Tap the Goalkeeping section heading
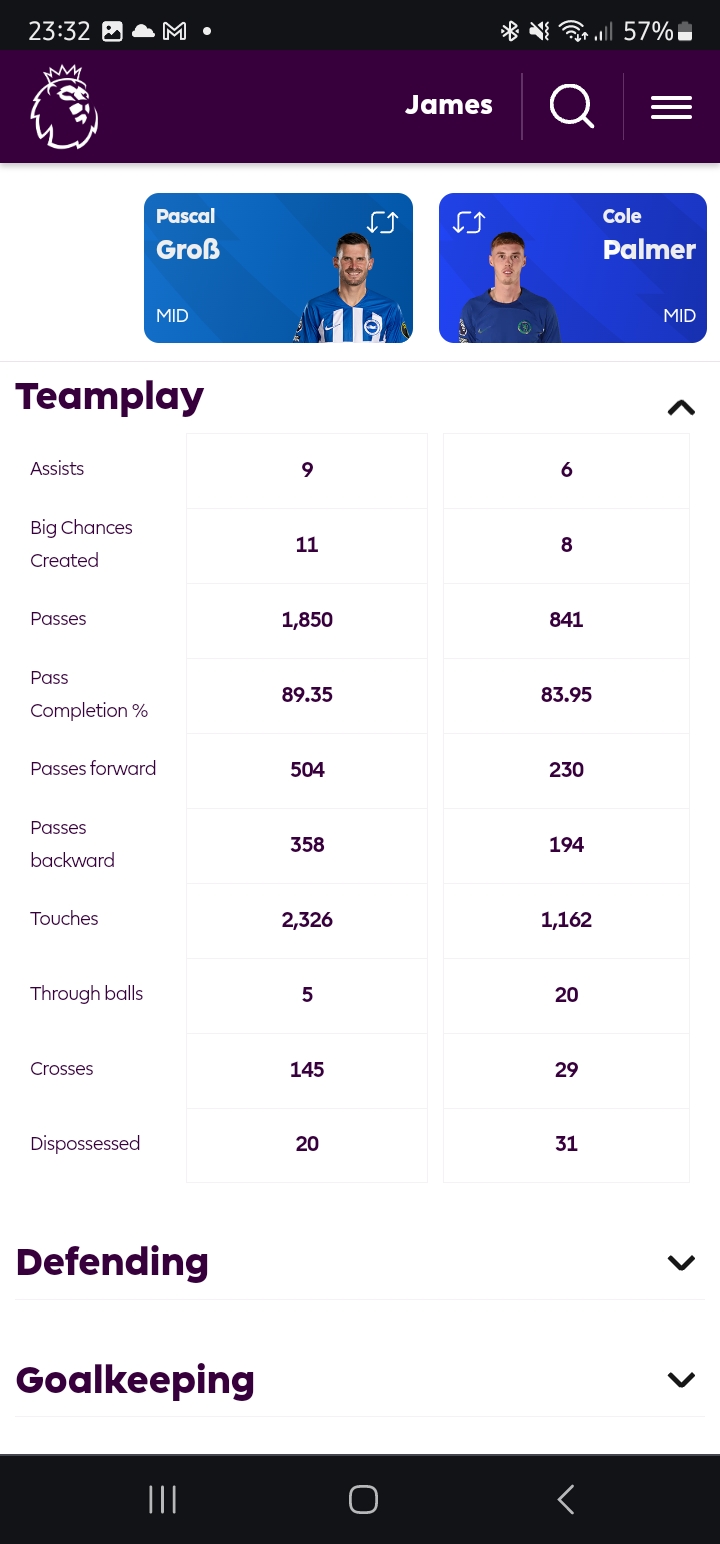The width and height of the screenshot is (720, 1544). (135, 1380)
